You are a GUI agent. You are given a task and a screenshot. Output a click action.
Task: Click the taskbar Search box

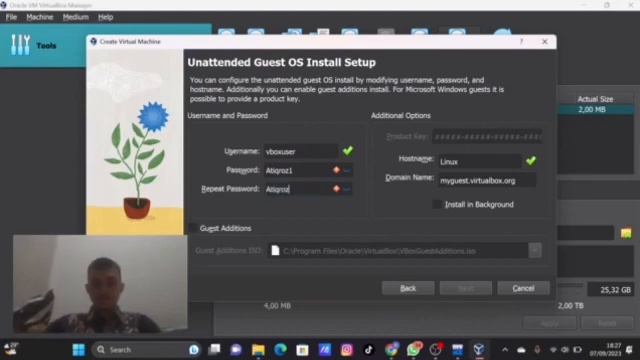pyautogui.click(x=147, y=350)
